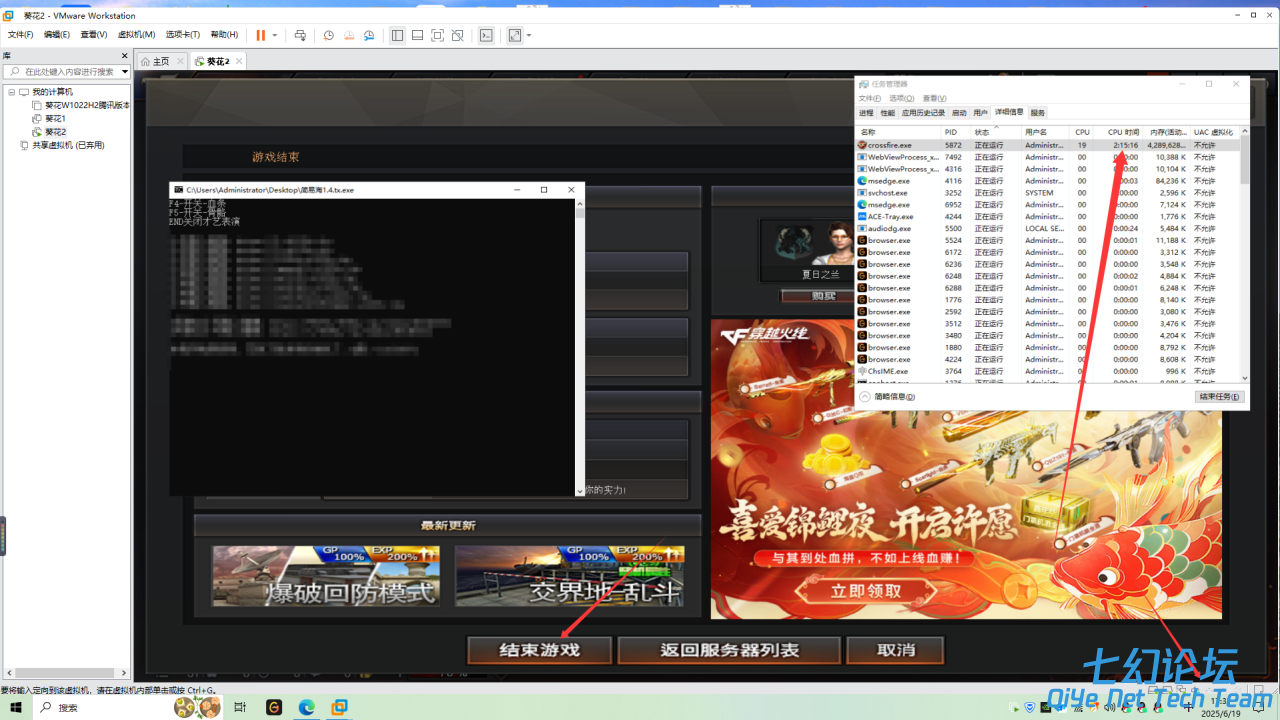This screenshot has height=720, width=1280.
Task: Open VMware 编辑(E) menu
Action: click(57, 35)
